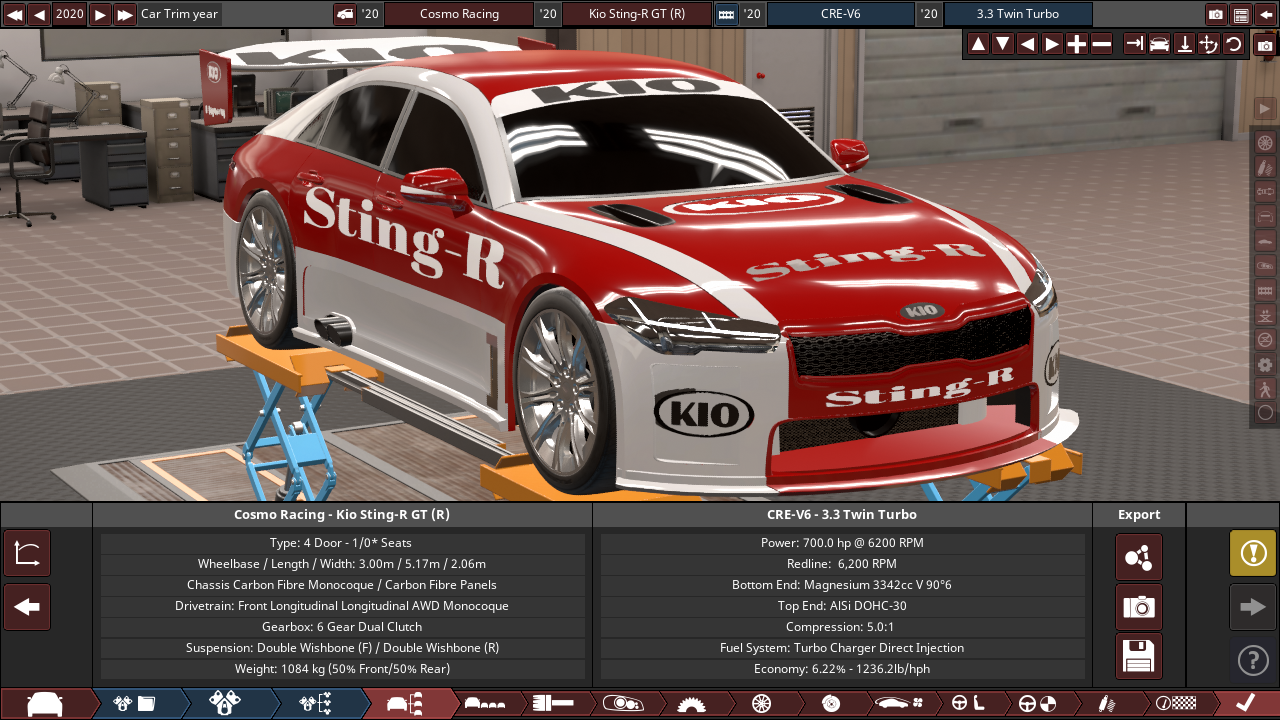Toggle the walking person icon
Screen dimensions: 1280x720
[x=1265, y=388]
